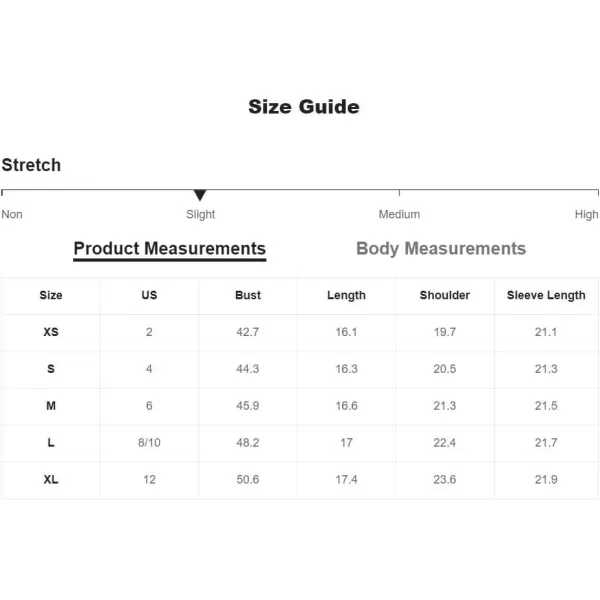Click the Size Guide heading
This screenshot has height=600, width=600.
(304, 106)
